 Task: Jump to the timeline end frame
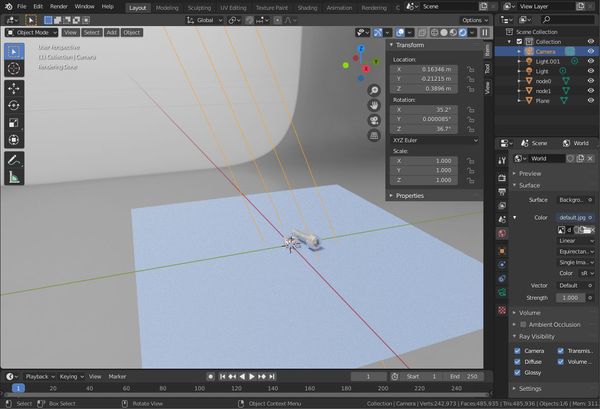[272, 376]
